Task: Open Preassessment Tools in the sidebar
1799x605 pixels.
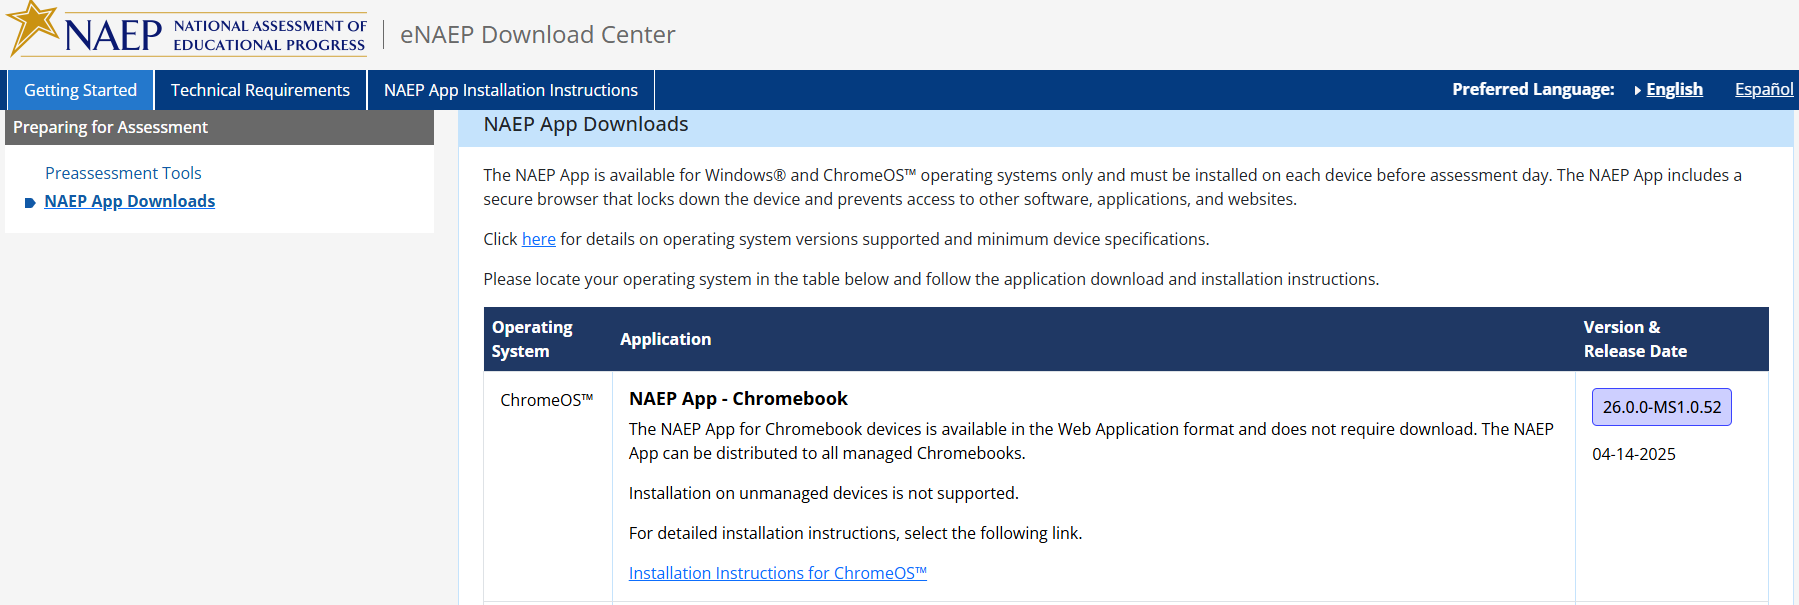Action: (x=123, y=173)
